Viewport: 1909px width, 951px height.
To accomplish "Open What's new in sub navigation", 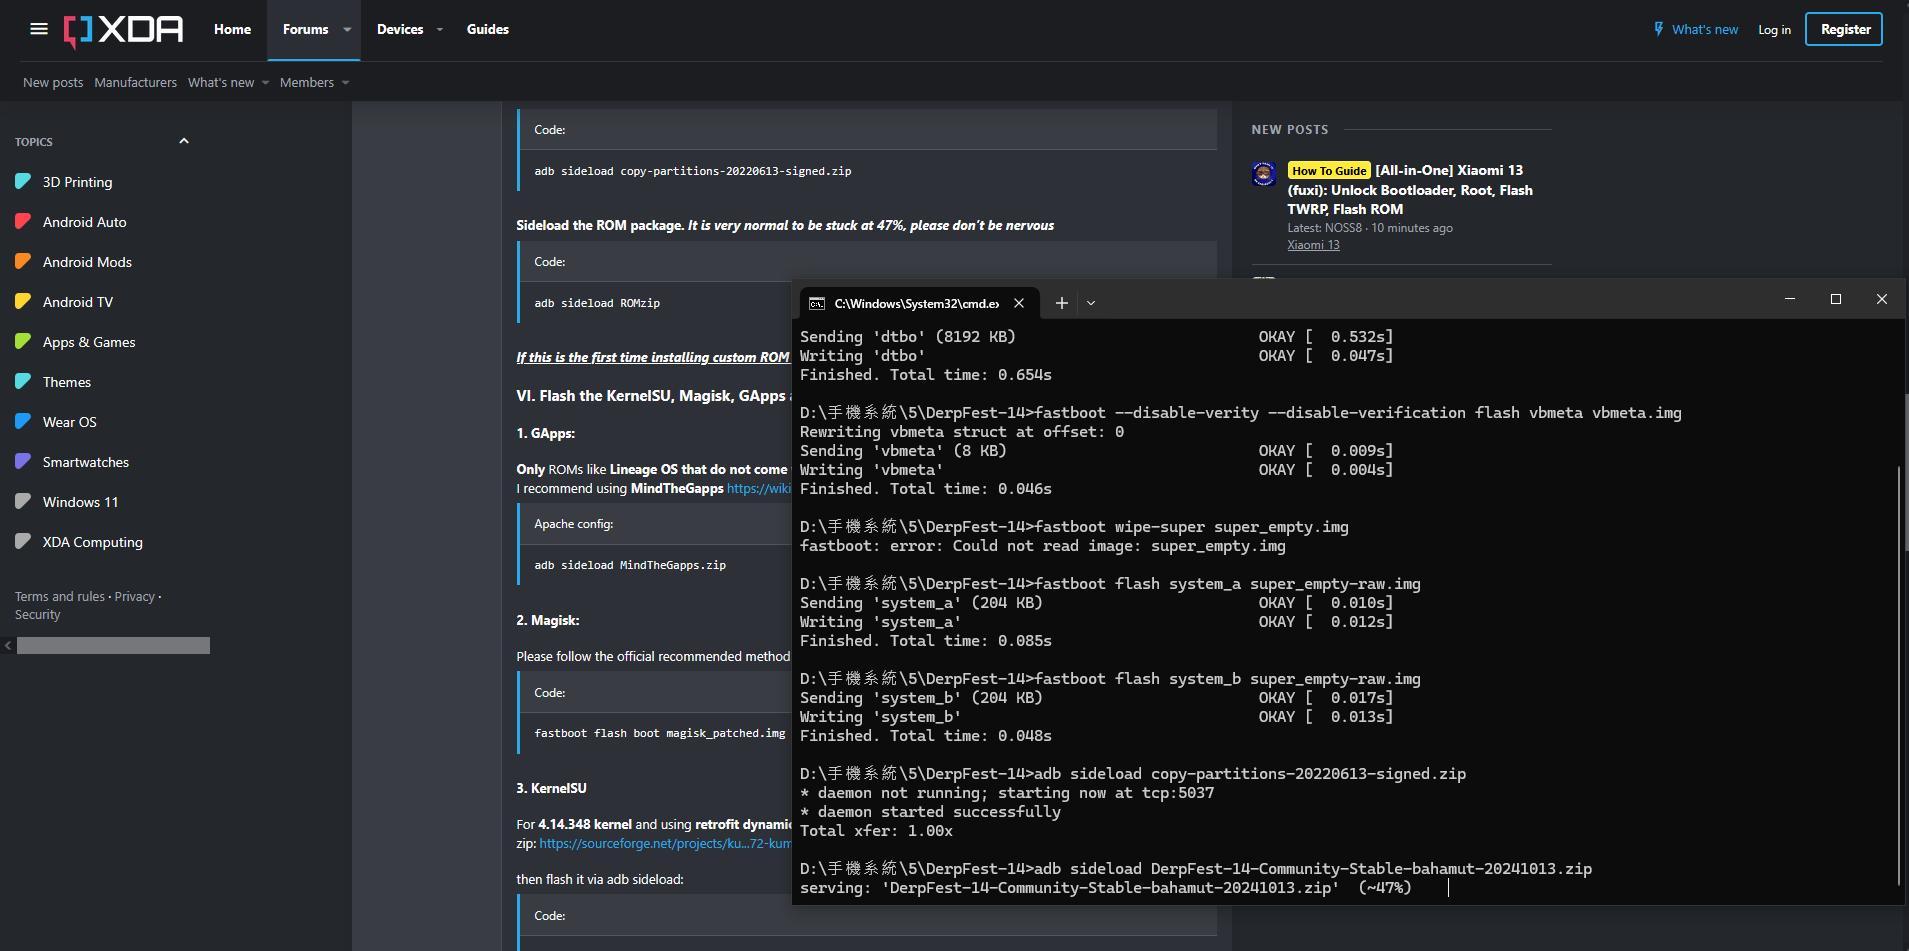I will (x=221, y=82).
